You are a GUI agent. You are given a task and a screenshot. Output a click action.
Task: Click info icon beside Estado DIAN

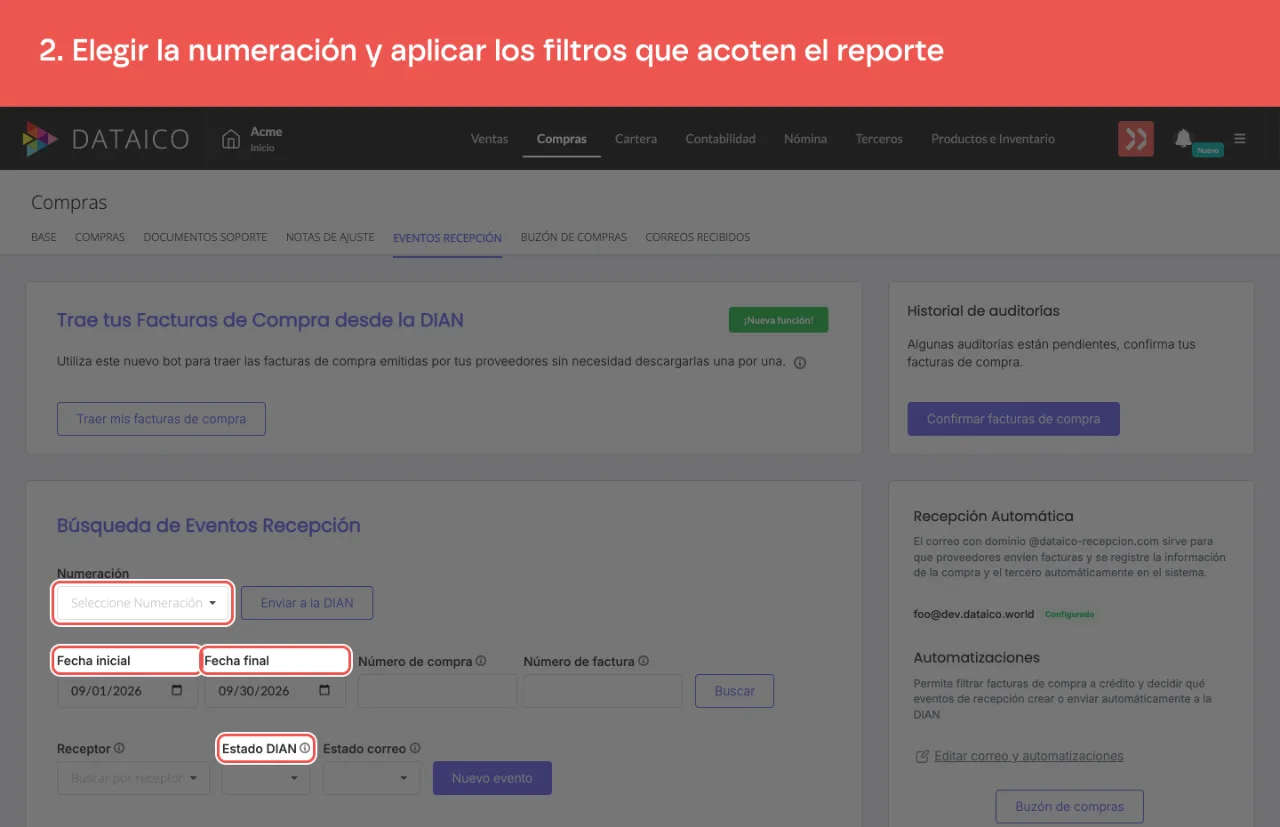305,748
